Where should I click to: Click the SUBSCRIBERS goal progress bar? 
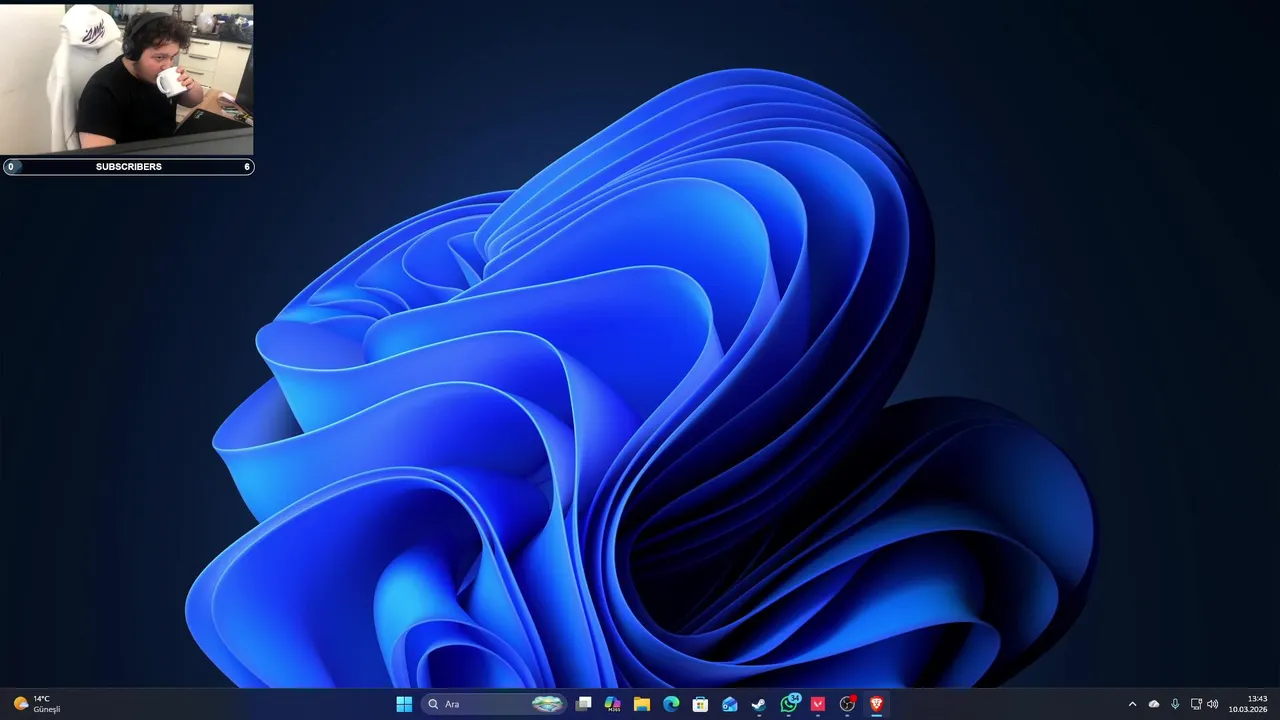click(x=128, y=167)
